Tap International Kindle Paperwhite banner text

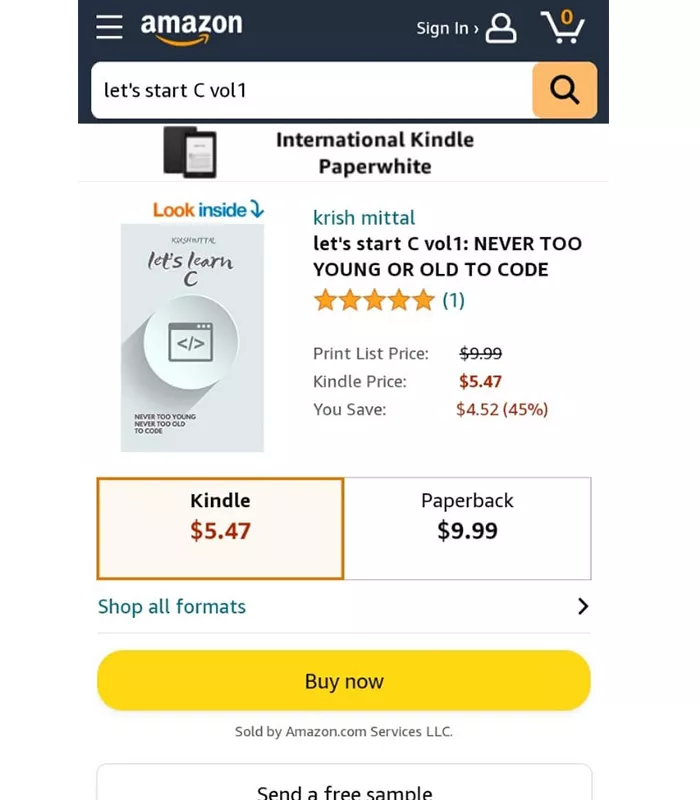374,153
